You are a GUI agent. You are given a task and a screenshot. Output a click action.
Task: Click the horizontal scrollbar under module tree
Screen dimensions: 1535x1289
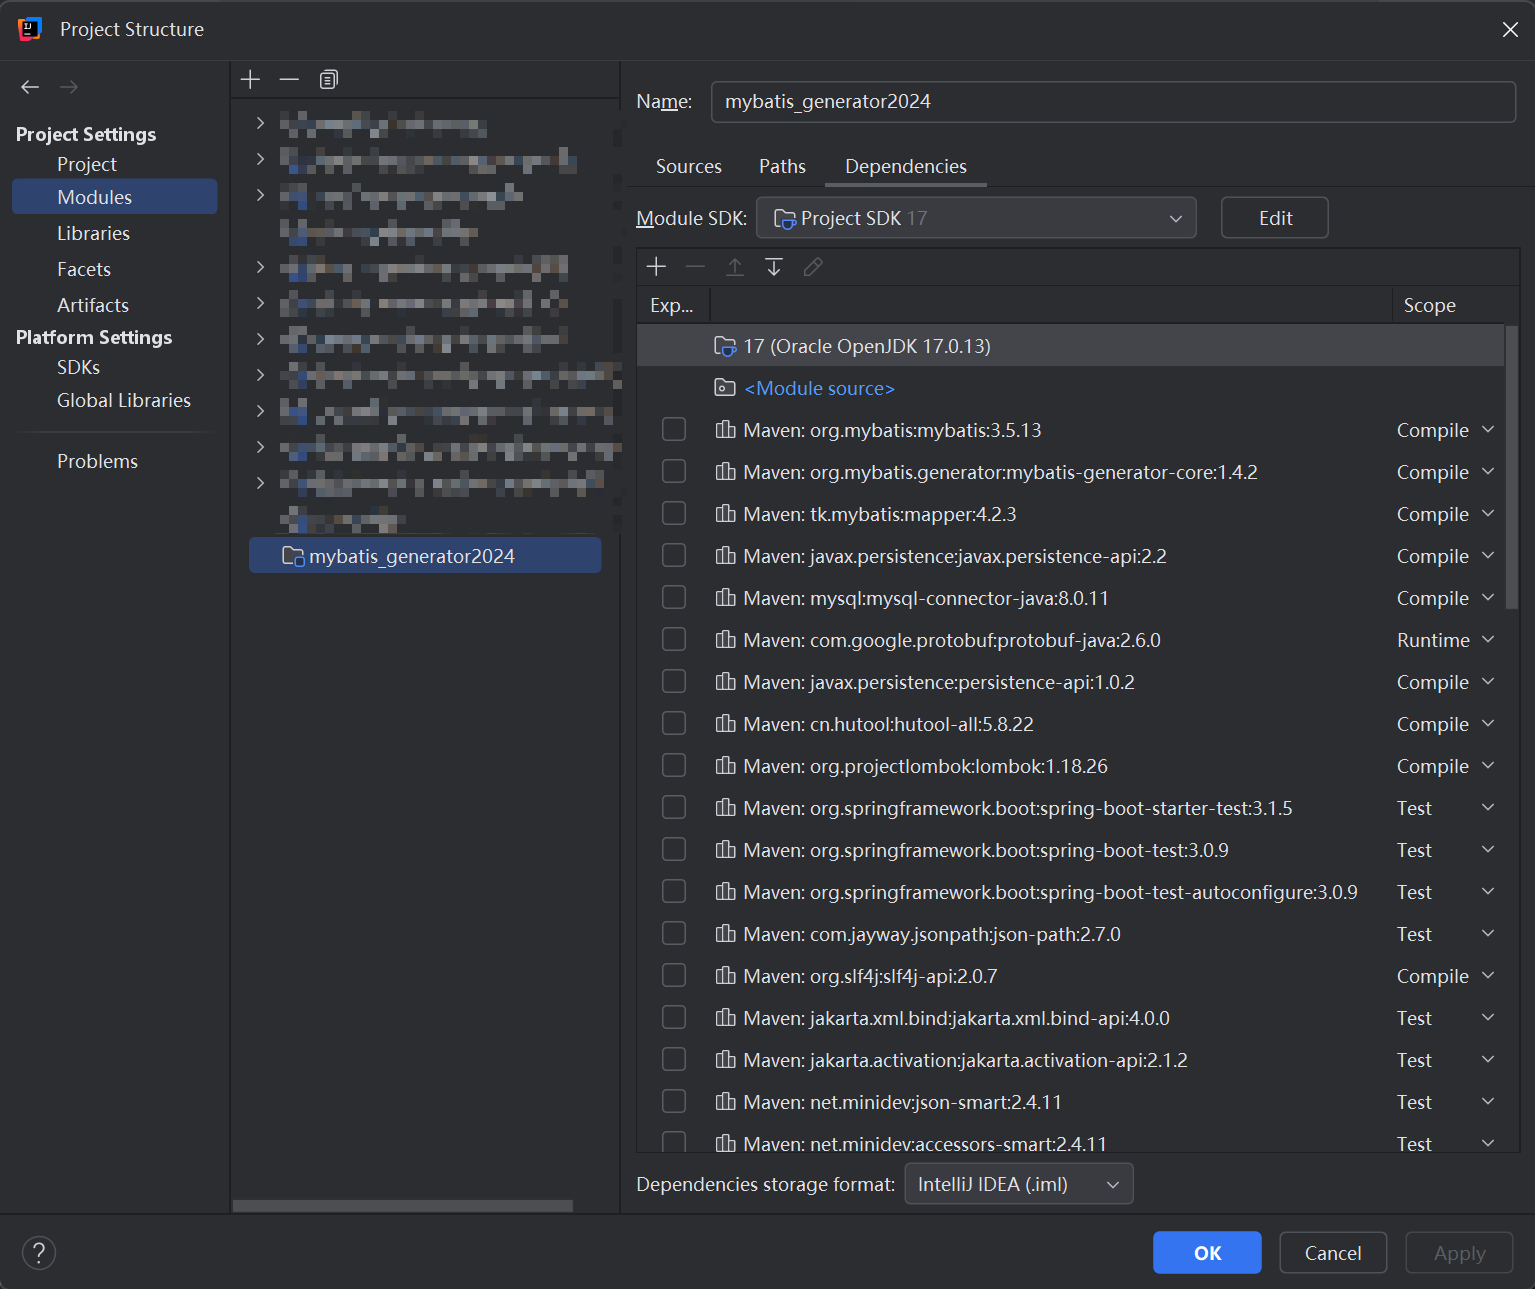tap(403, 1206)
